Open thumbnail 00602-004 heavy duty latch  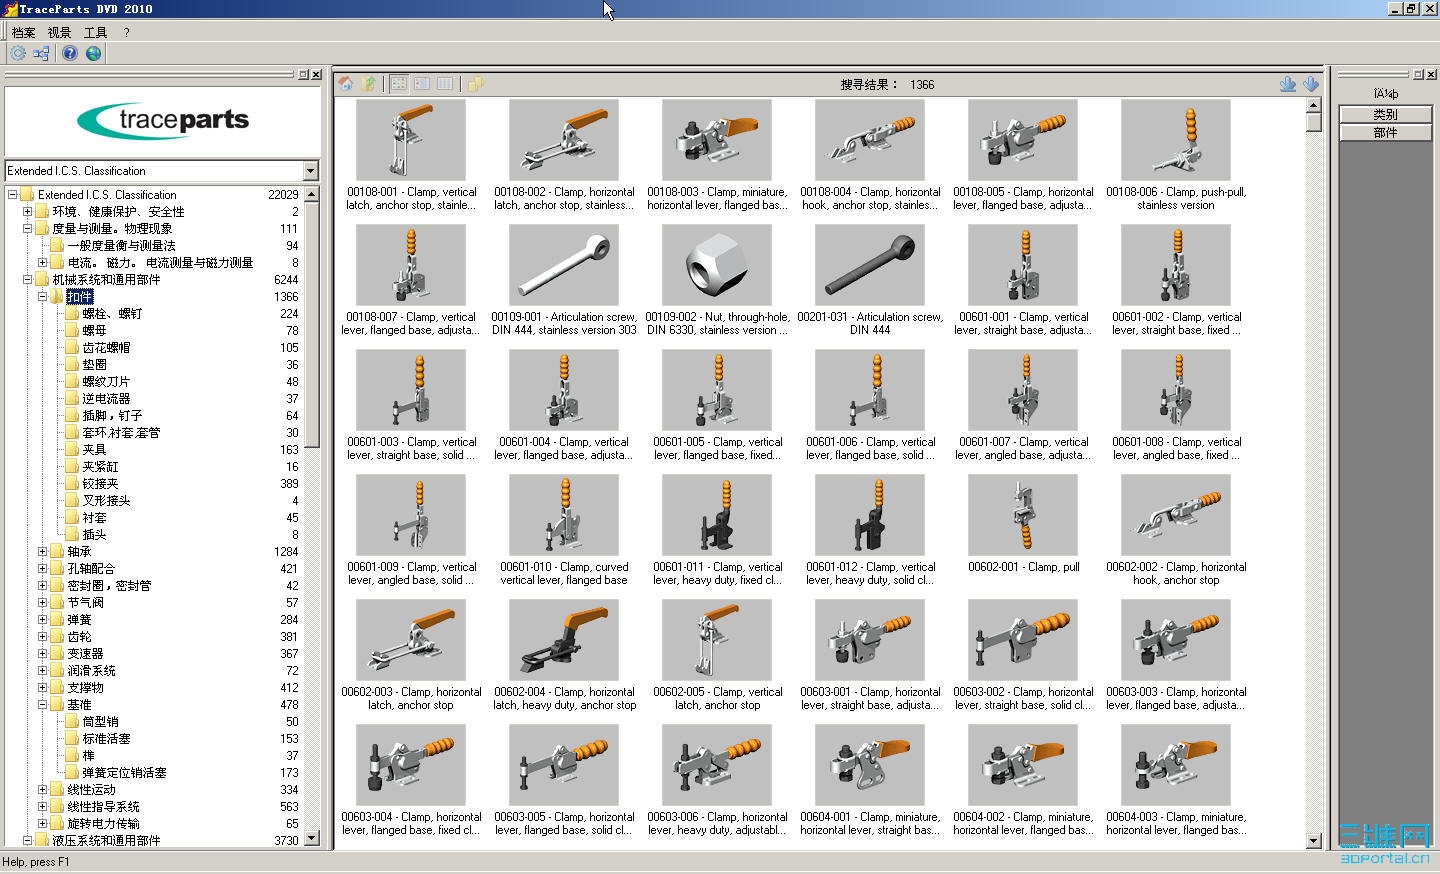click(x=564, y=640)
